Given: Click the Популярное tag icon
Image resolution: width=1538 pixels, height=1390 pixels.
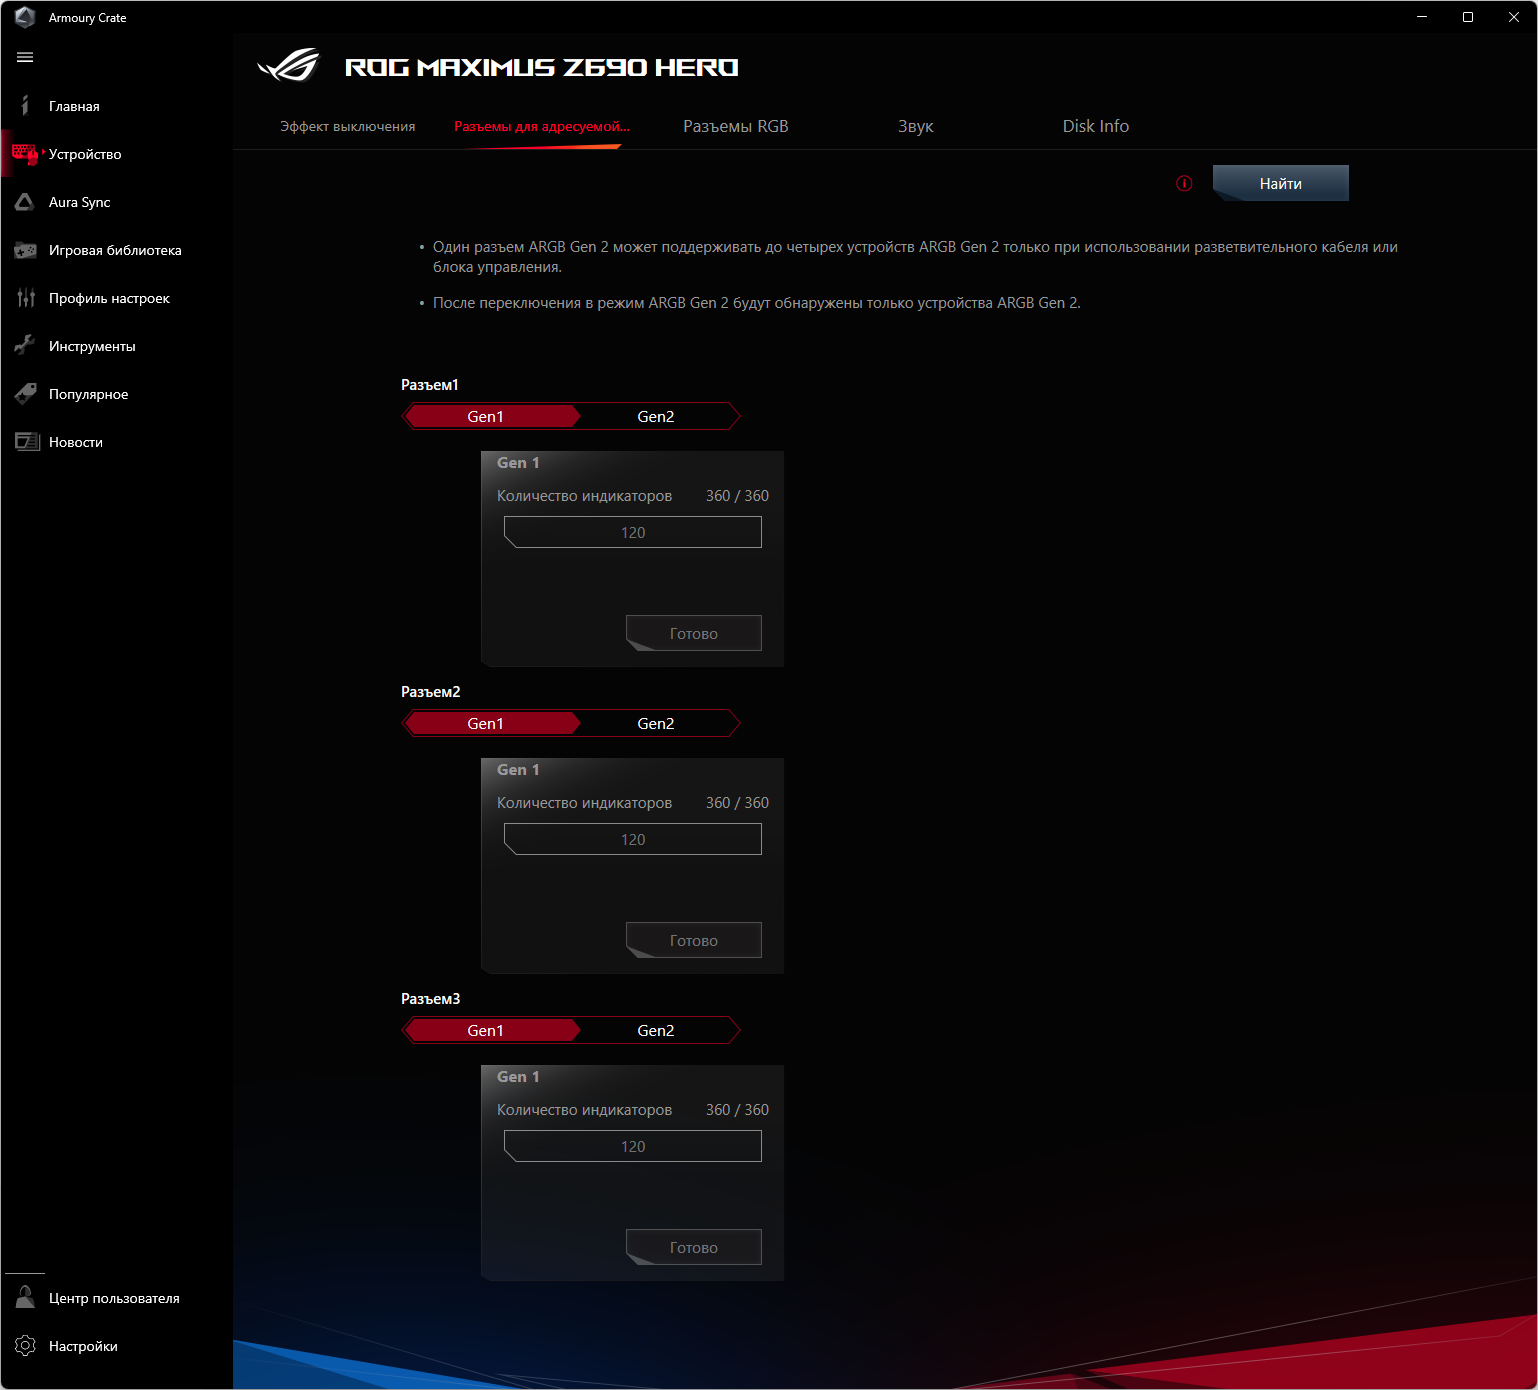Looking at the screenshot, I should (25, 394).
